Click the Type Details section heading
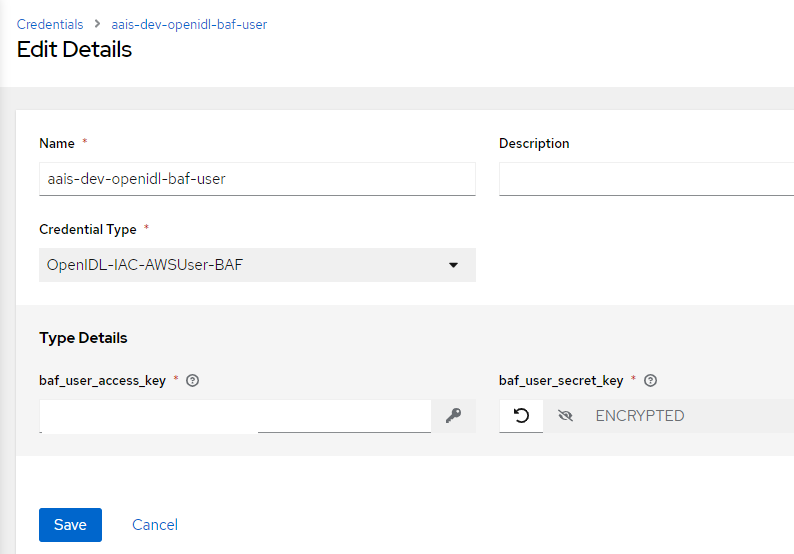 [x=83, y=338]
